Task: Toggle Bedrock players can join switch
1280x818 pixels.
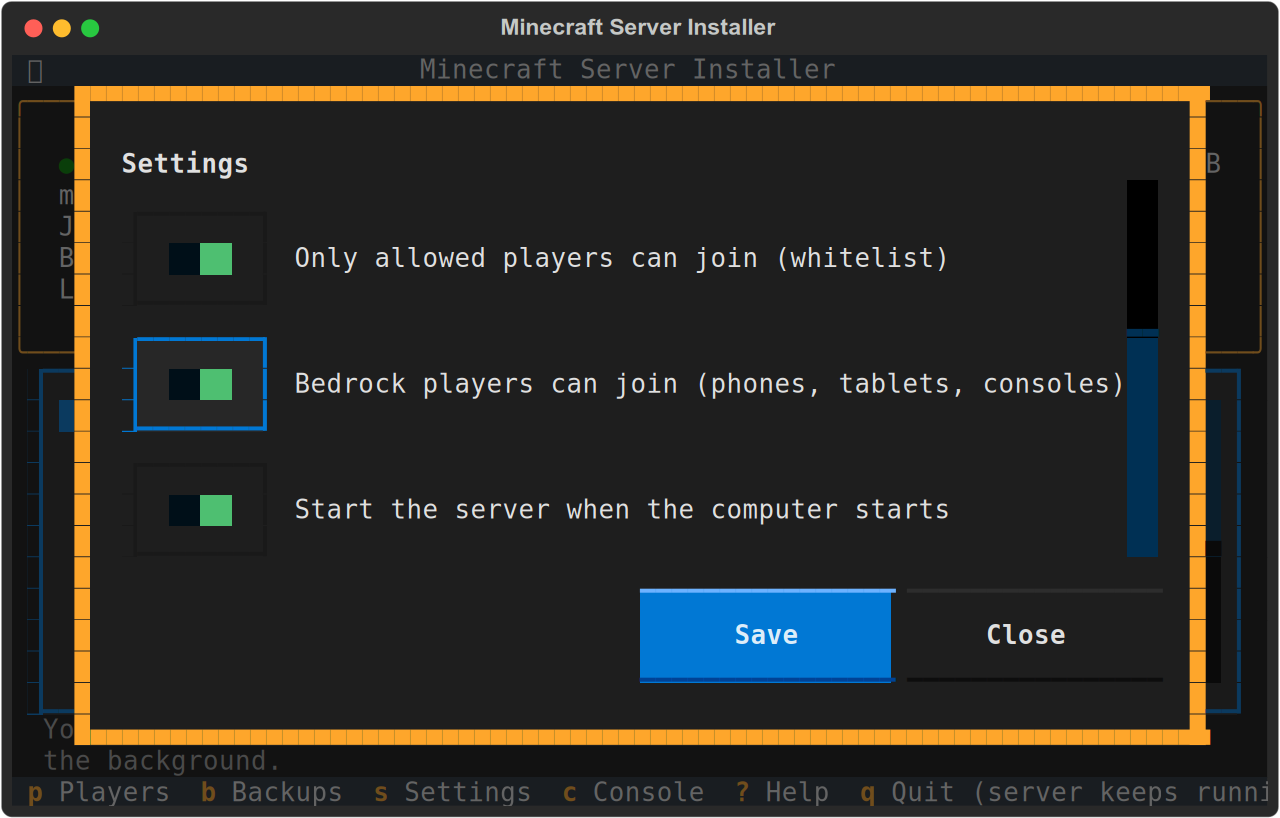Action: 200,384
